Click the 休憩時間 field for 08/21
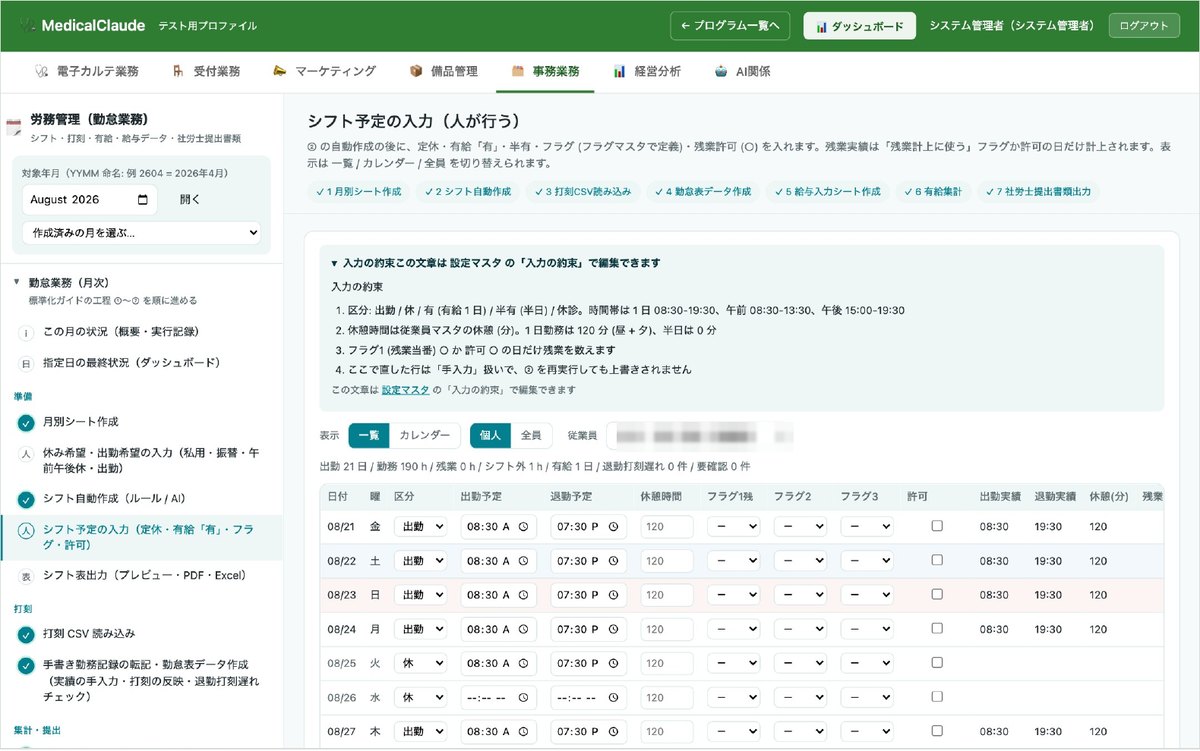The width and height of the screenshot is (1200, 751). click(x=667, y=527)
